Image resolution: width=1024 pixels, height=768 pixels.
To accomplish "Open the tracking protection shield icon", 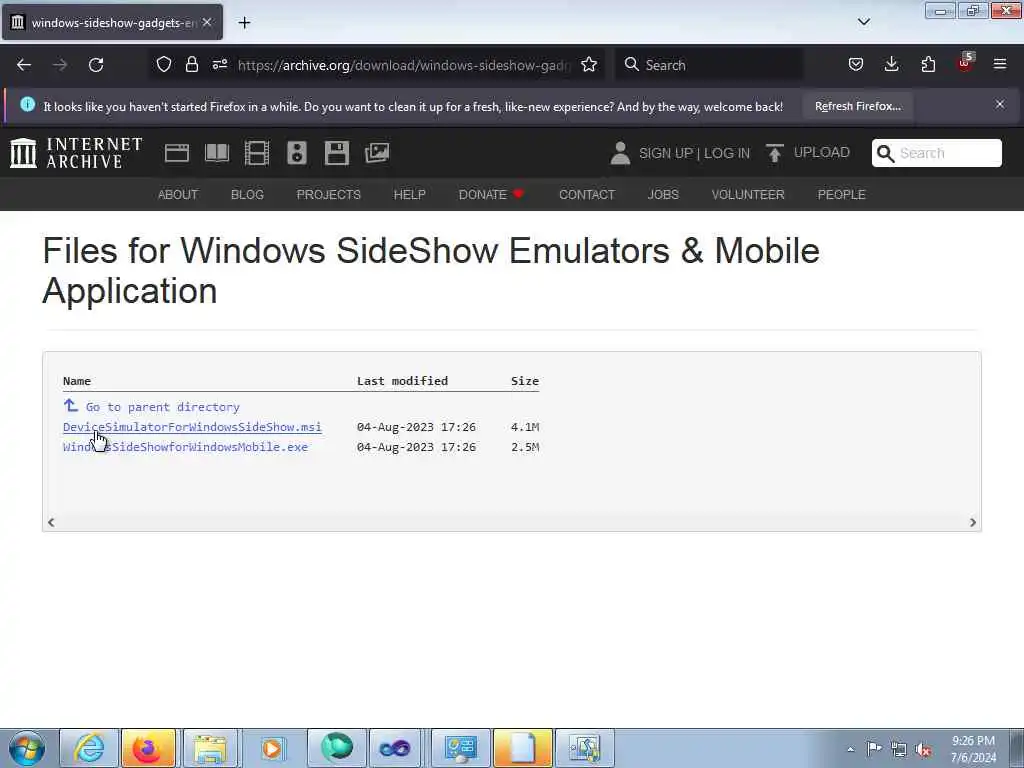I will tap(164, 64).
